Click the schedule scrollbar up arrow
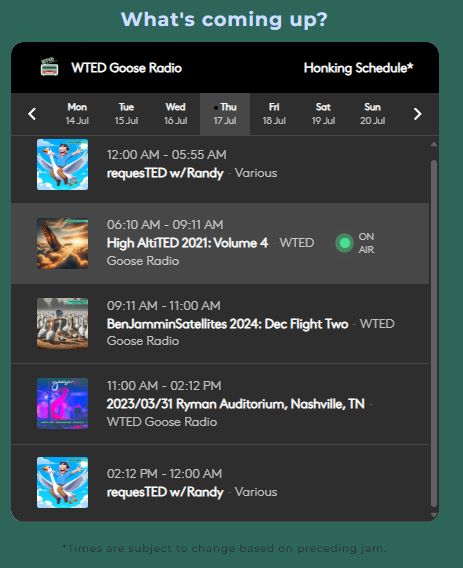The width and height of the screenshot is (463, 568). 434,145
